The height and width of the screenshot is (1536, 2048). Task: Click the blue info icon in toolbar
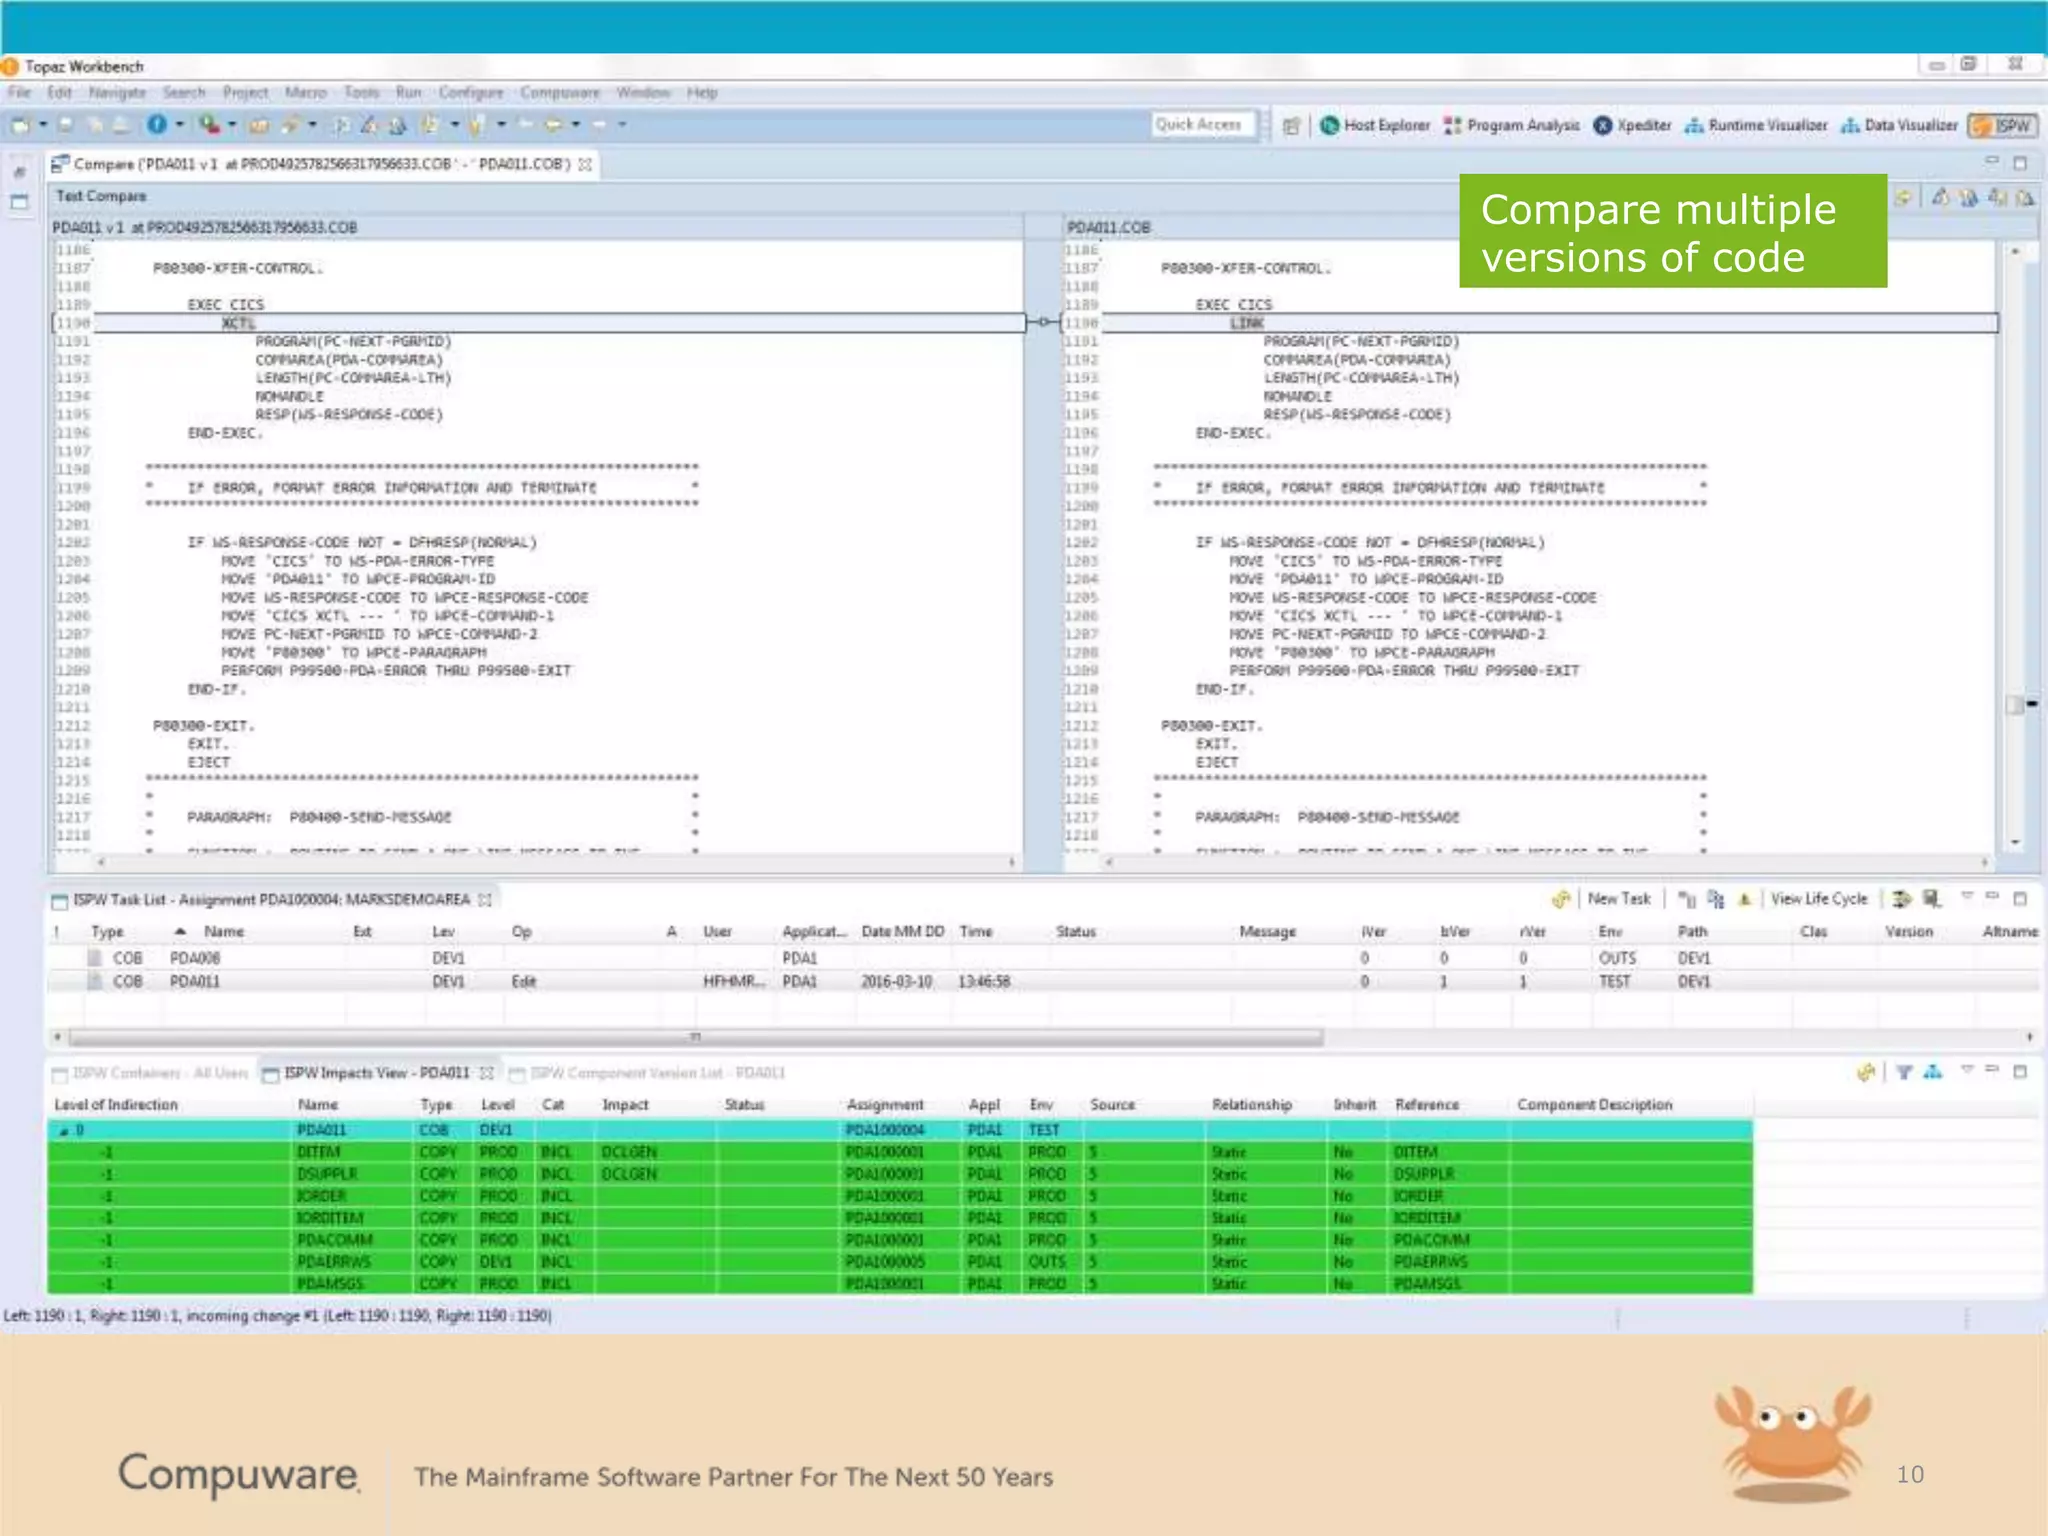click(x=157, y=124)
